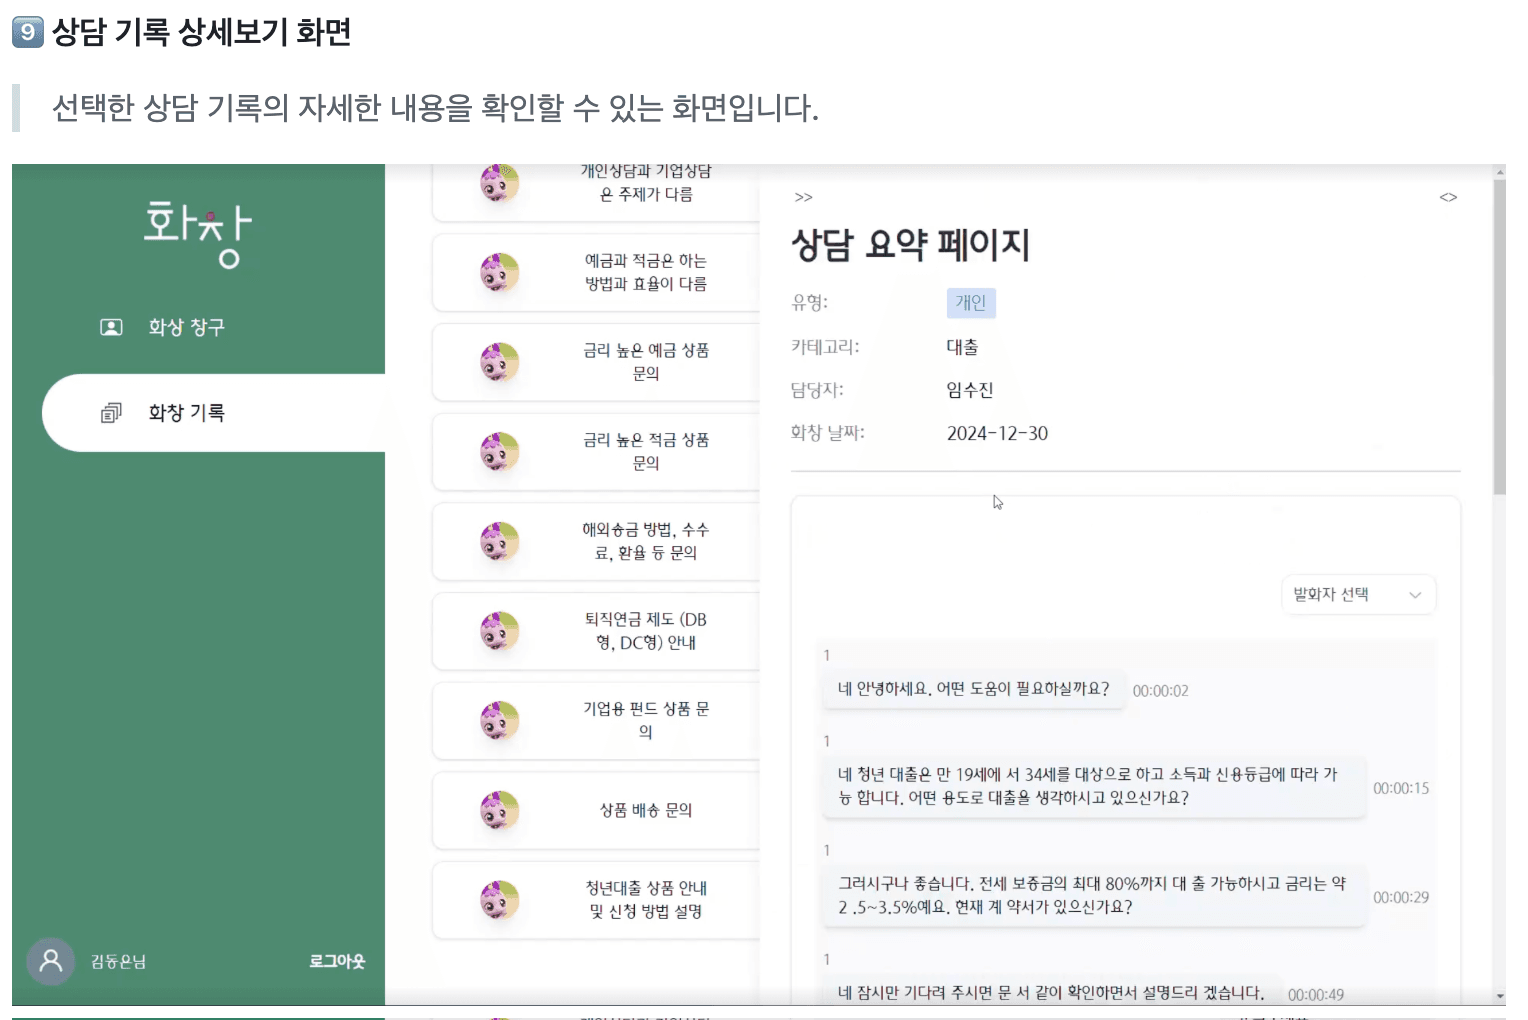Click the 로그아웃 logout button
This screenshot has height=1020, width=1528.
coord(337,960)
